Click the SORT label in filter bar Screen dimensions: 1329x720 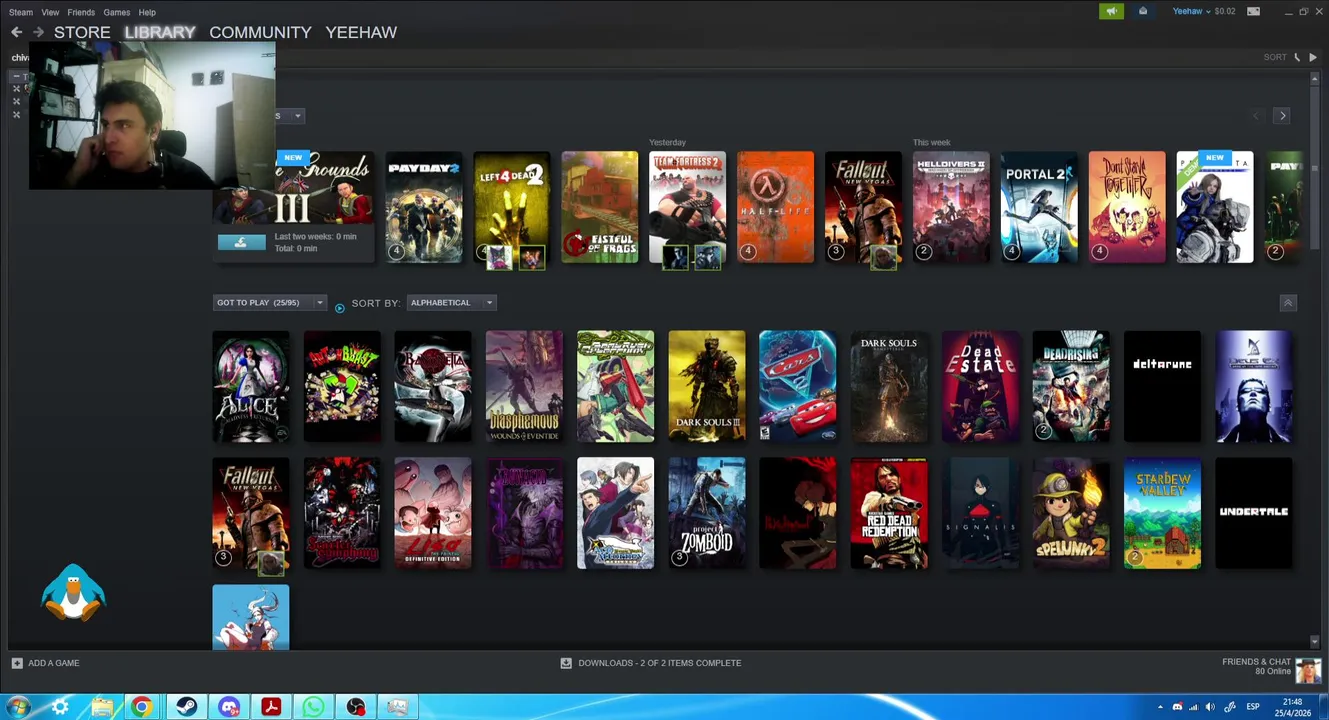1275,57
